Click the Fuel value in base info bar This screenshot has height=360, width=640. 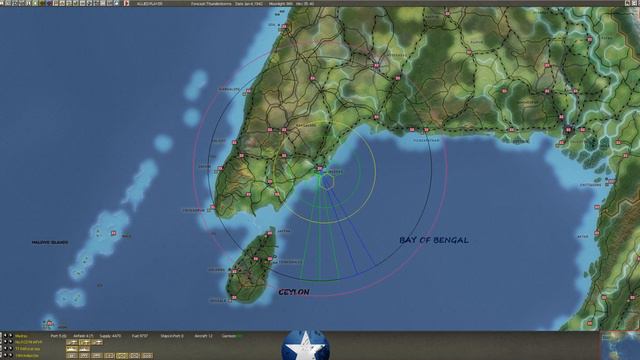tap(140, 336)
